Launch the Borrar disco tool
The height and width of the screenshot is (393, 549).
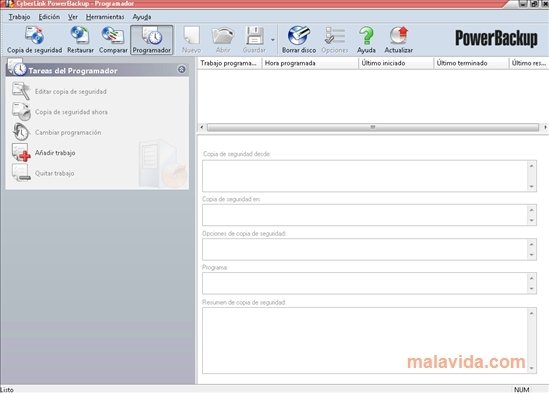(299, 40)
